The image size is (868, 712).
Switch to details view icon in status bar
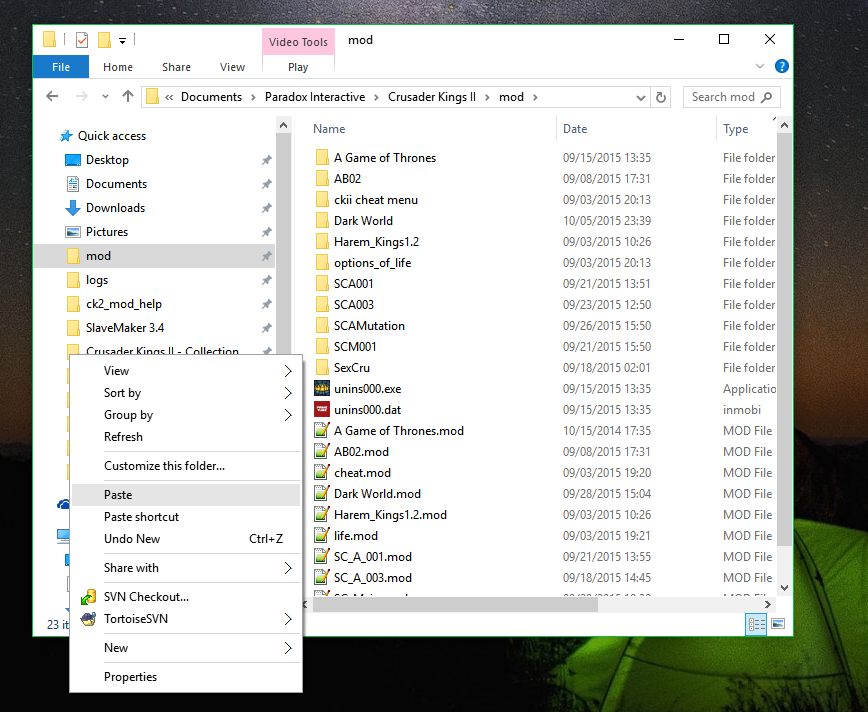click(x=756, y=625)
